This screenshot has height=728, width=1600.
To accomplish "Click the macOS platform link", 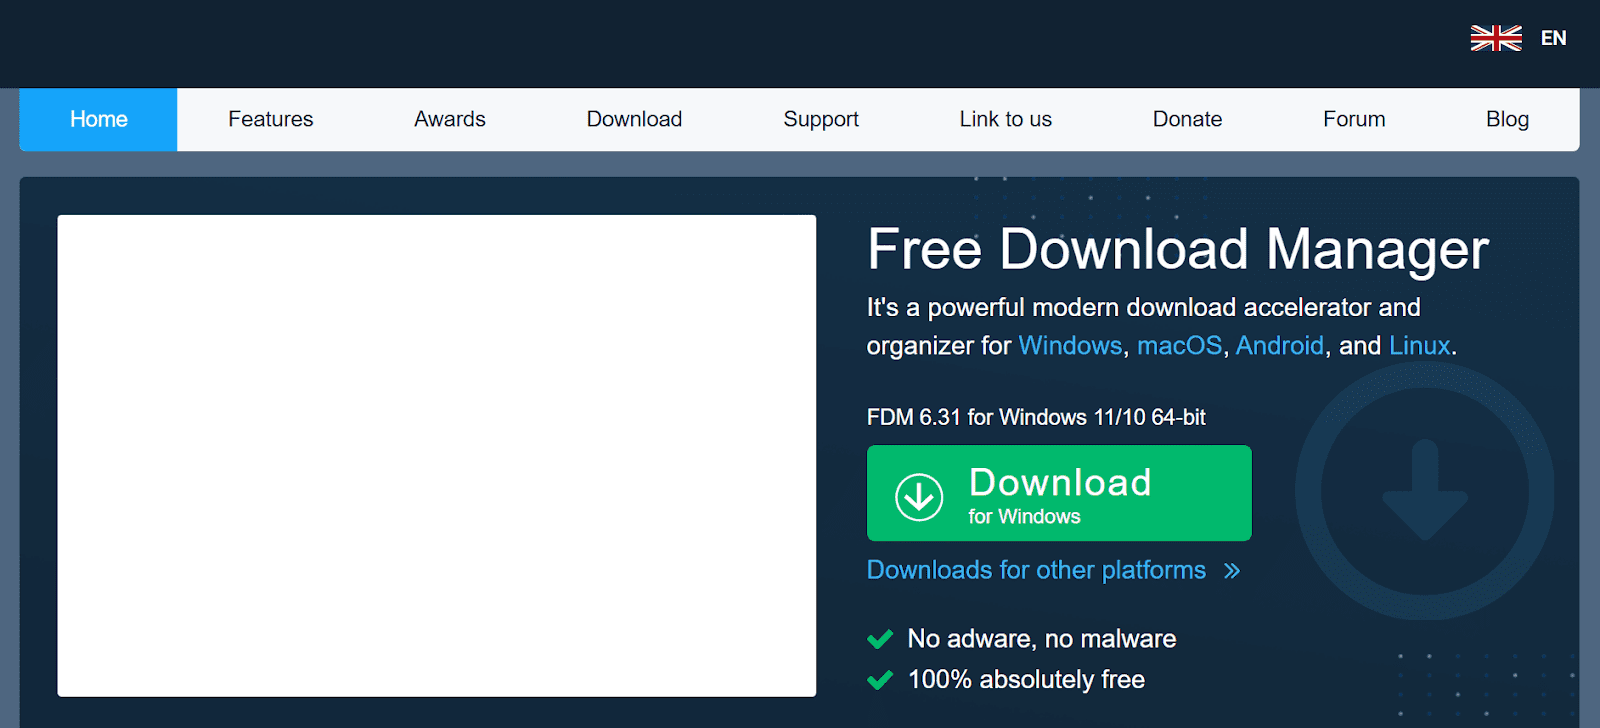I will point(1179,346).
